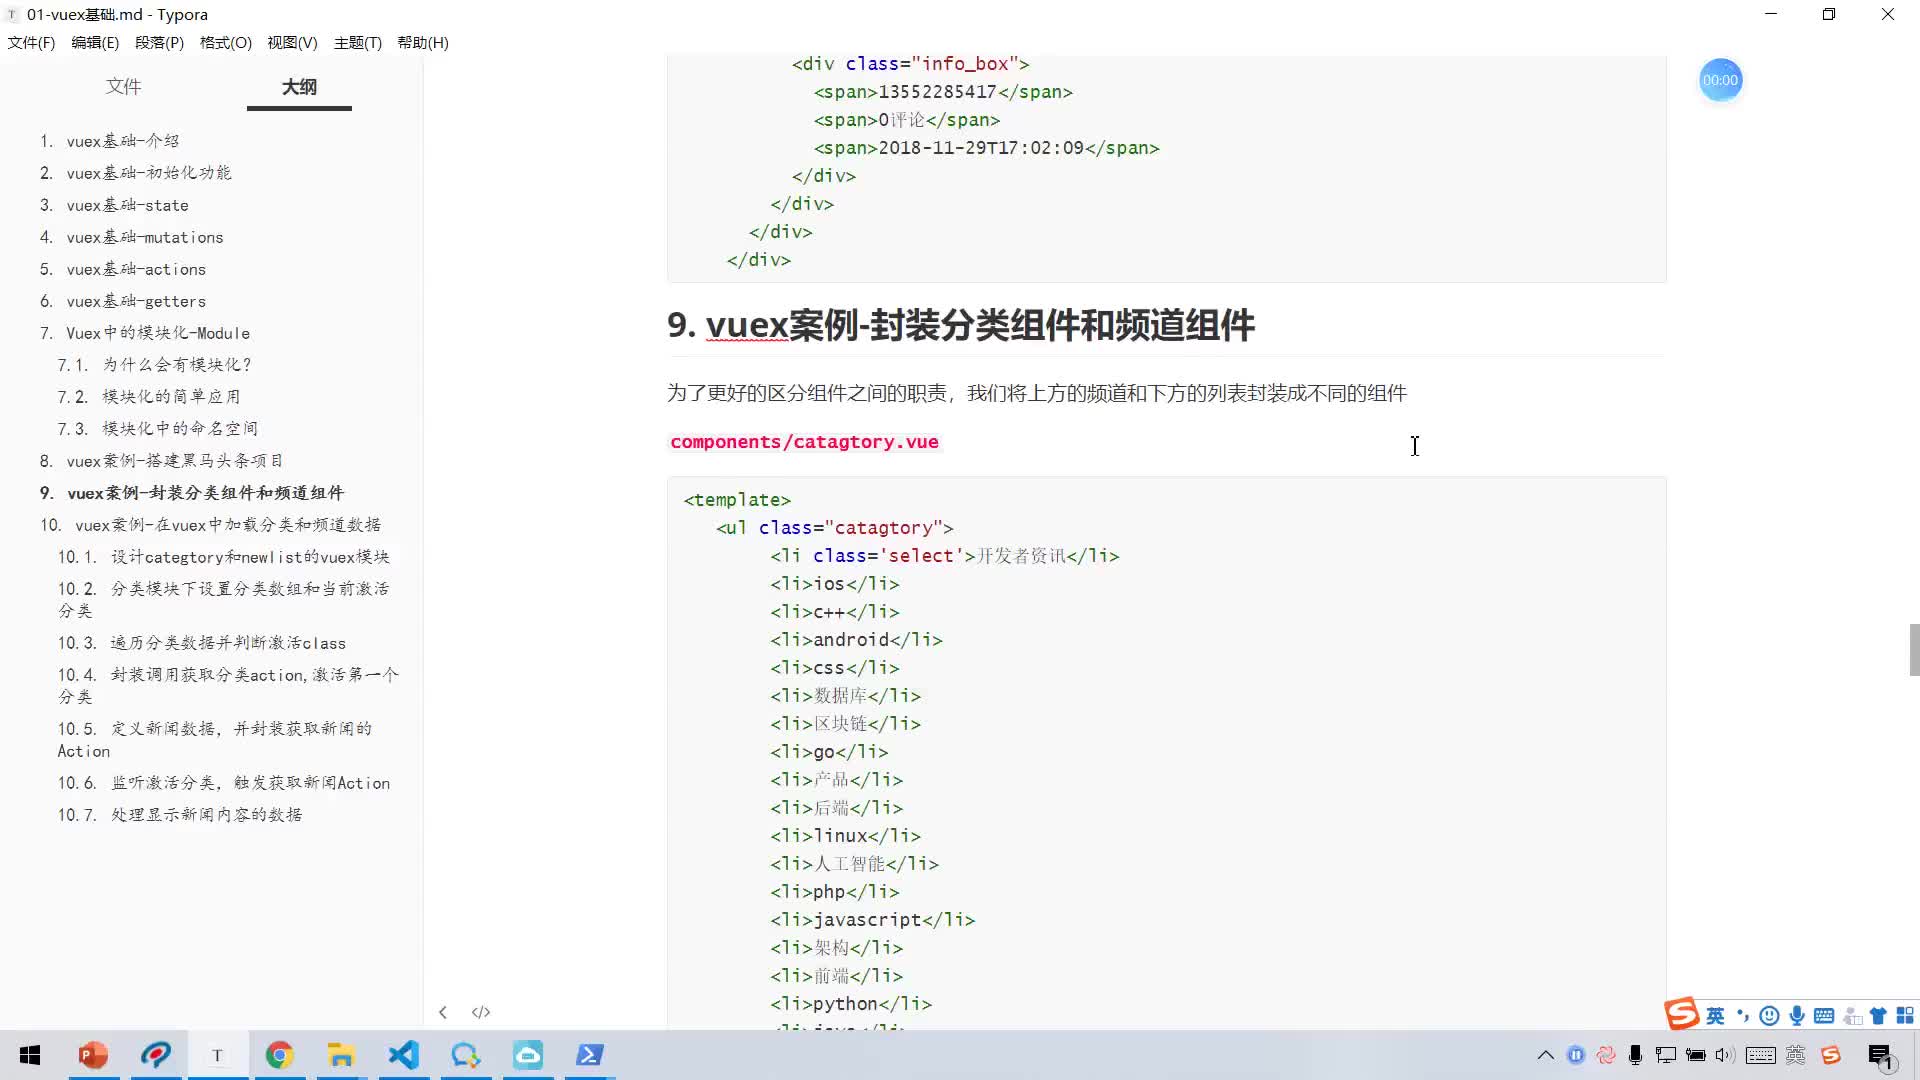Image resolution: width=1920 pixels, height=1080 pixels.
Task: Open File Explorer from the taskbar
Action: [341, 1055]
